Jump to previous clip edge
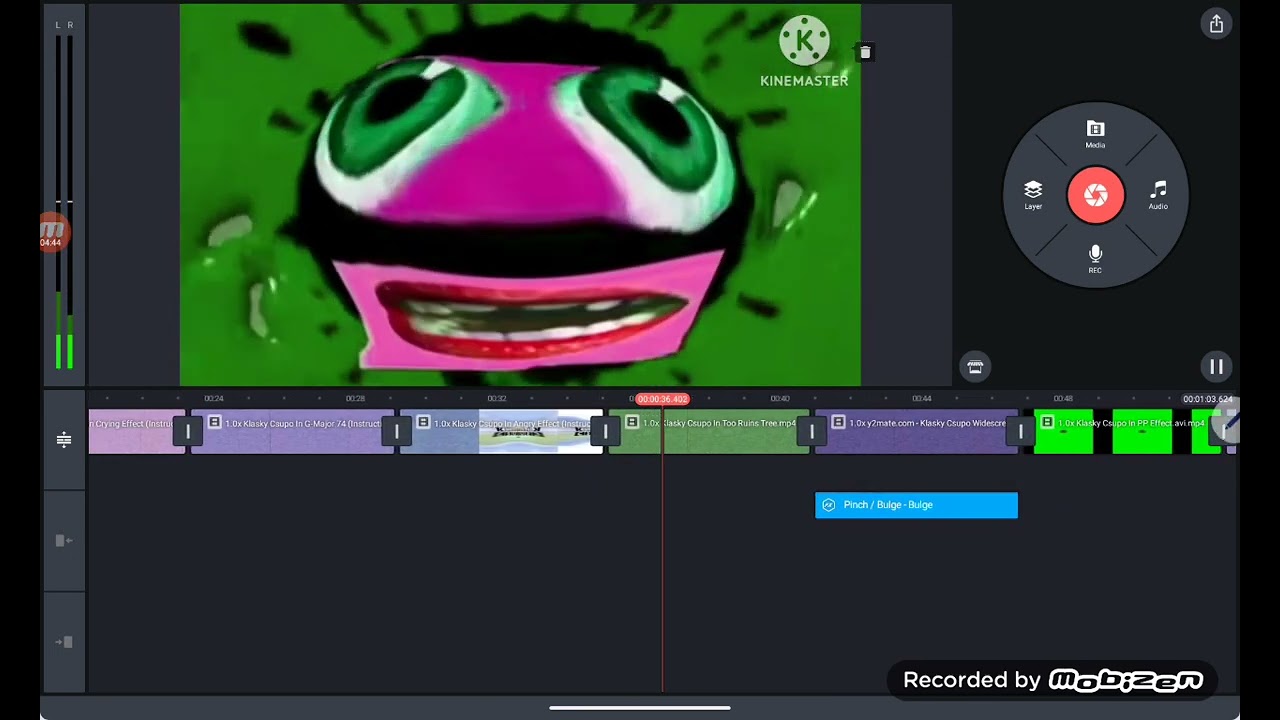1280x720 pixels. click(64, 541)
